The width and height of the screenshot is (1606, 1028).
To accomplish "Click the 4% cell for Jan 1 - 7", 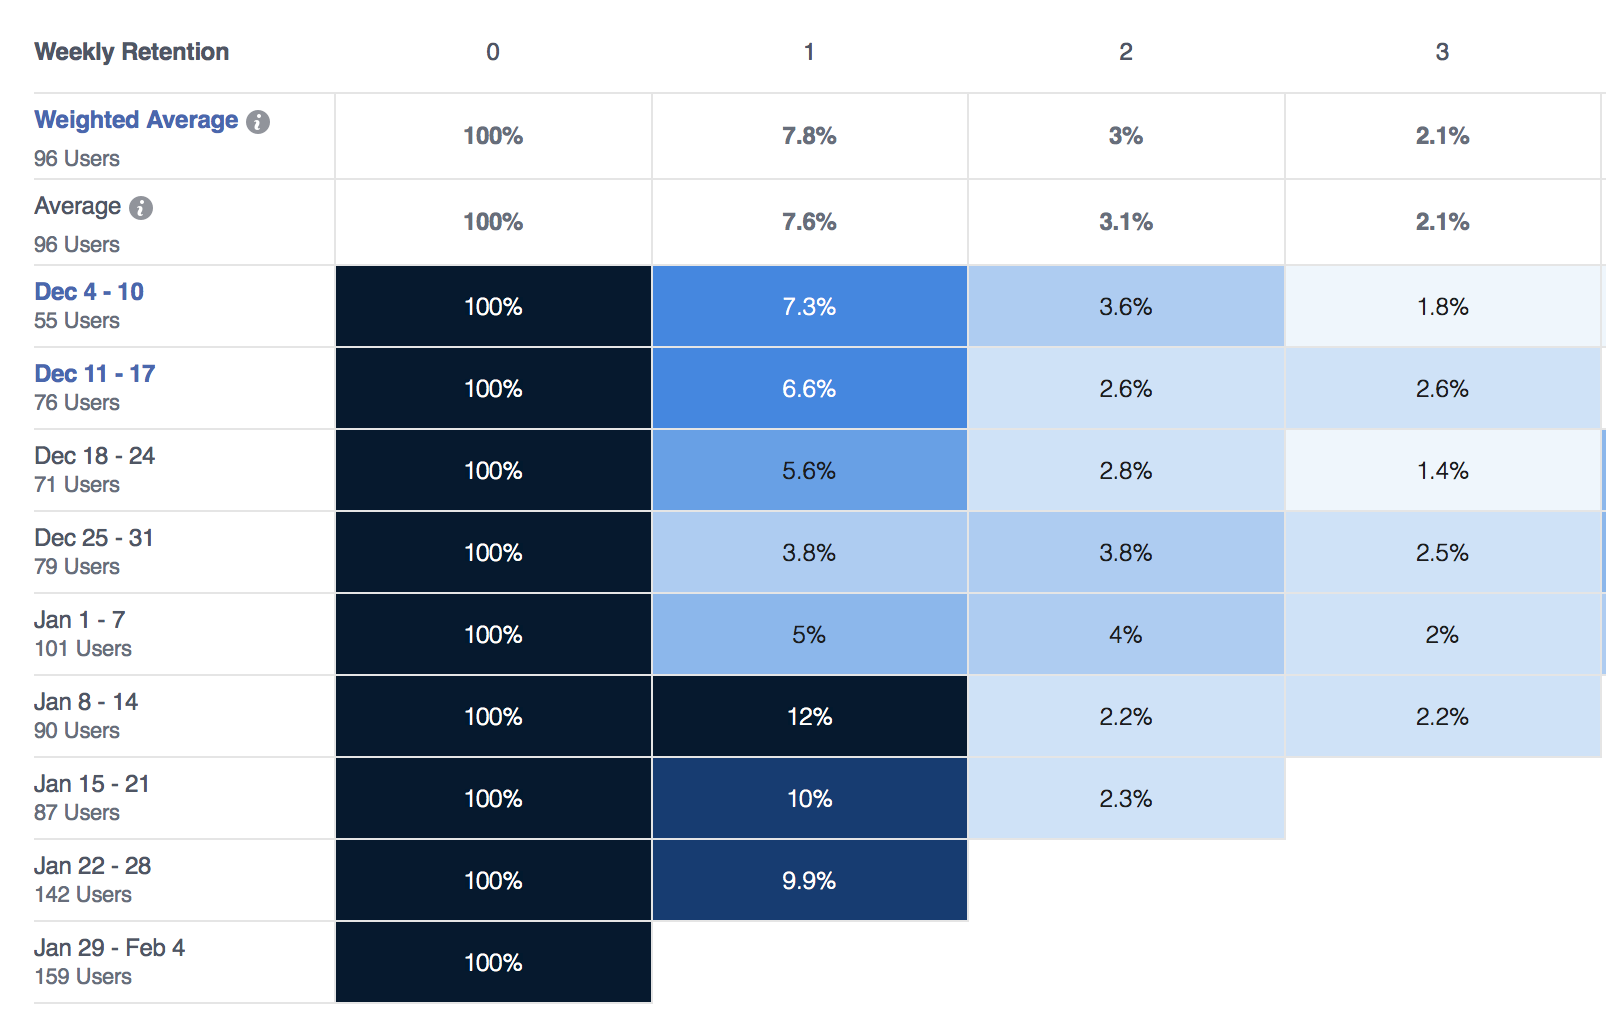I will 1126,635.
